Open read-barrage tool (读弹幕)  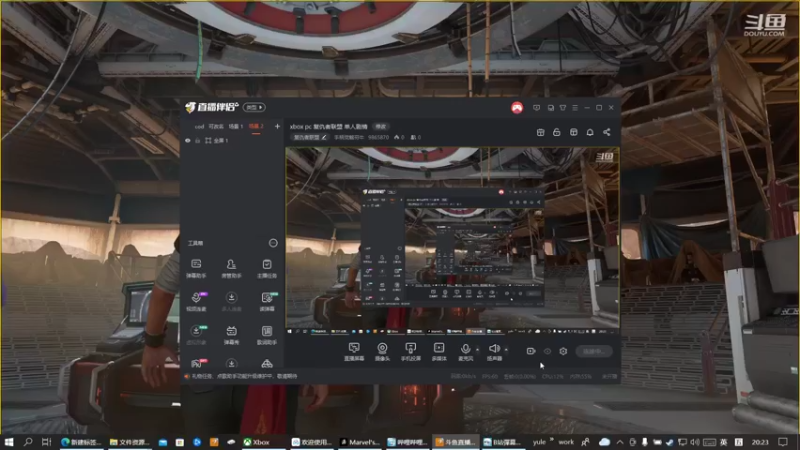tap(267, 302)
